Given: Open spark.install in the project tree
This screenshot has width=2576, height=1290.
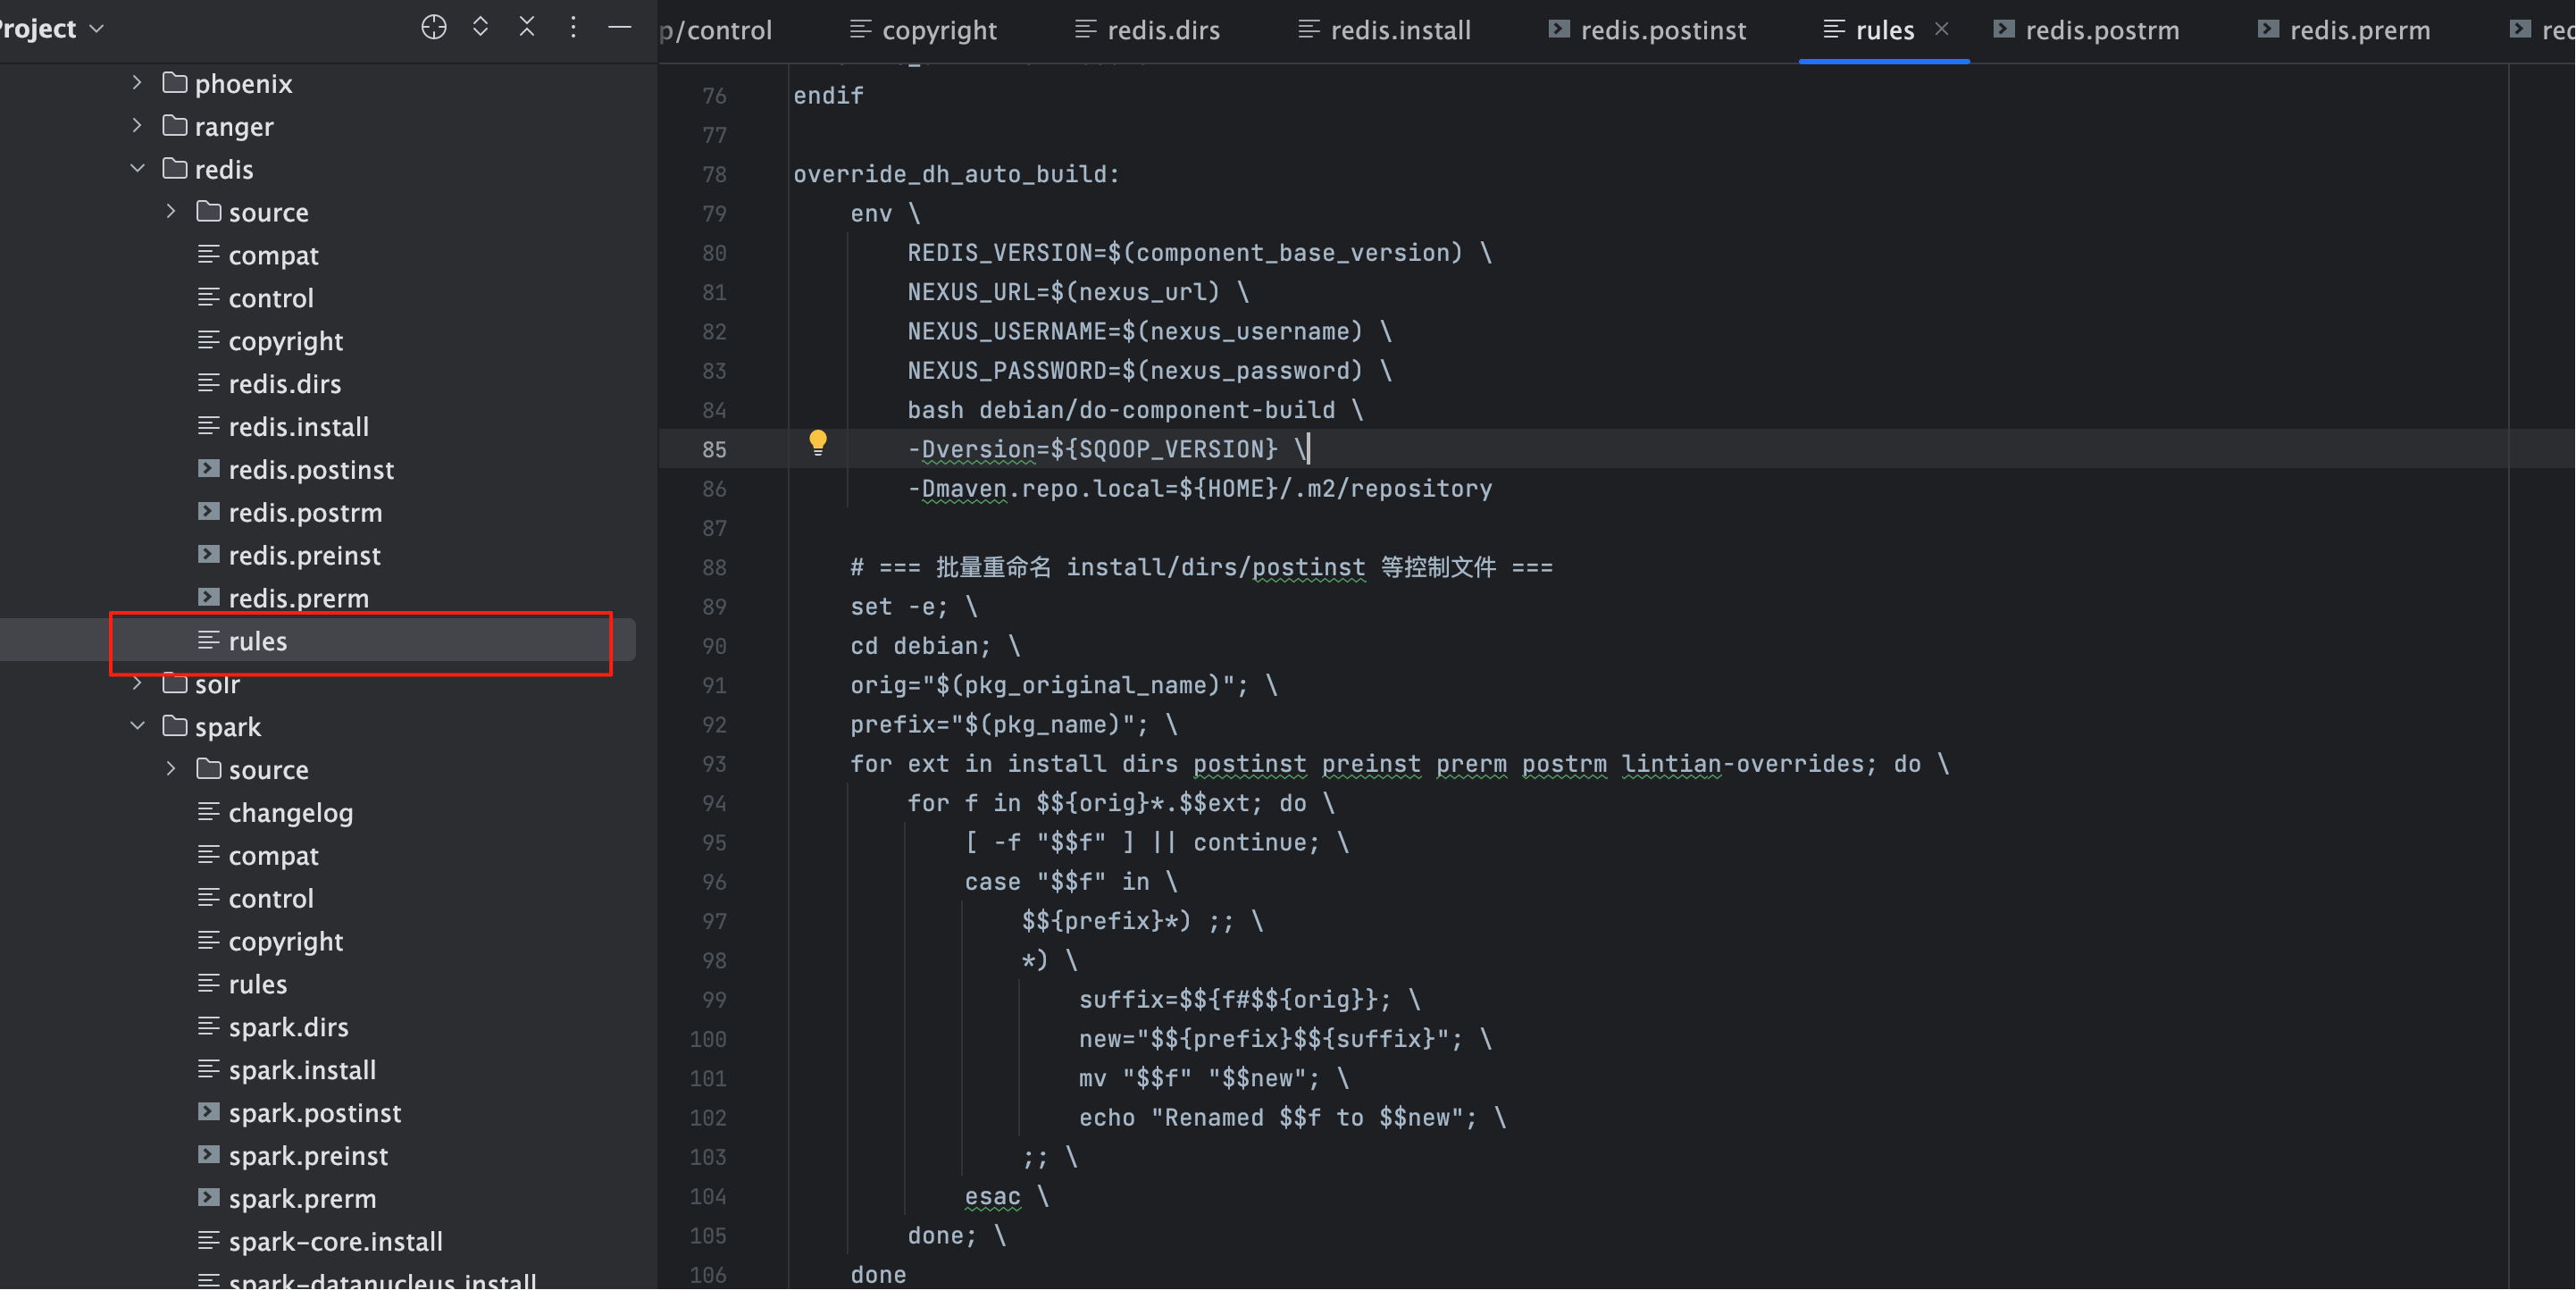Looking at the screenshot, I should (302, 1071).
